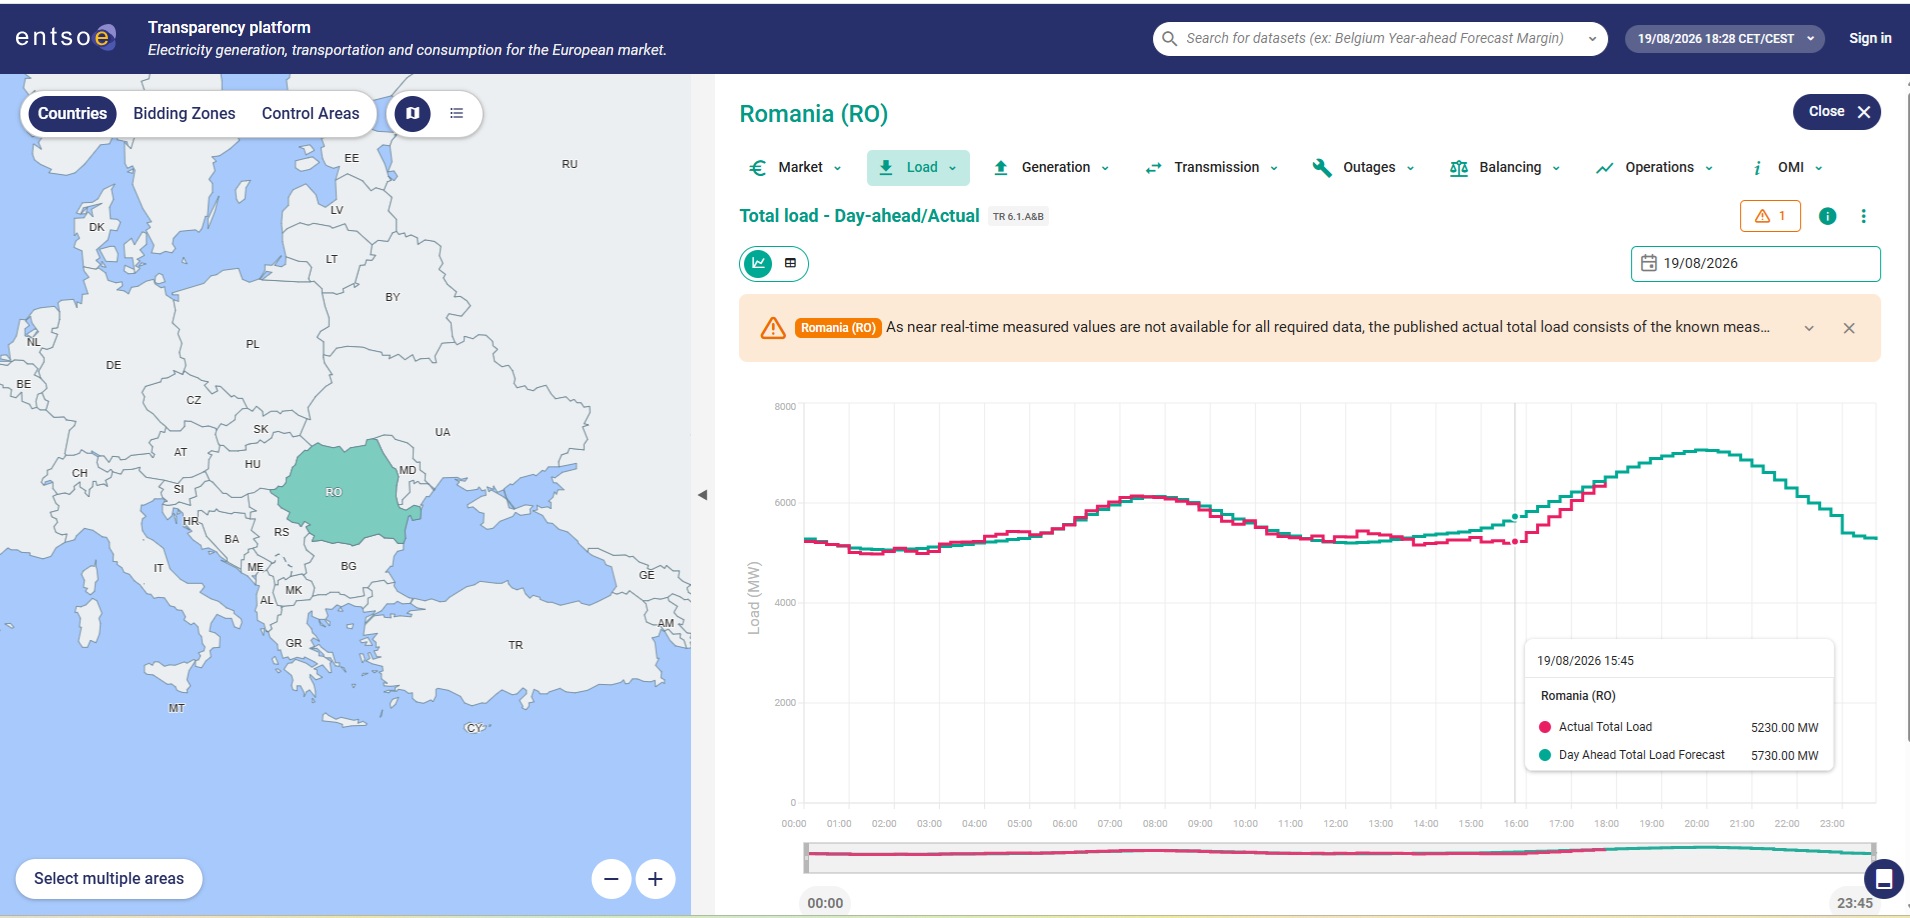Screen dimensions: 1910x918
Task: Collapse the map panel arrow
Action: pos(702,495)
